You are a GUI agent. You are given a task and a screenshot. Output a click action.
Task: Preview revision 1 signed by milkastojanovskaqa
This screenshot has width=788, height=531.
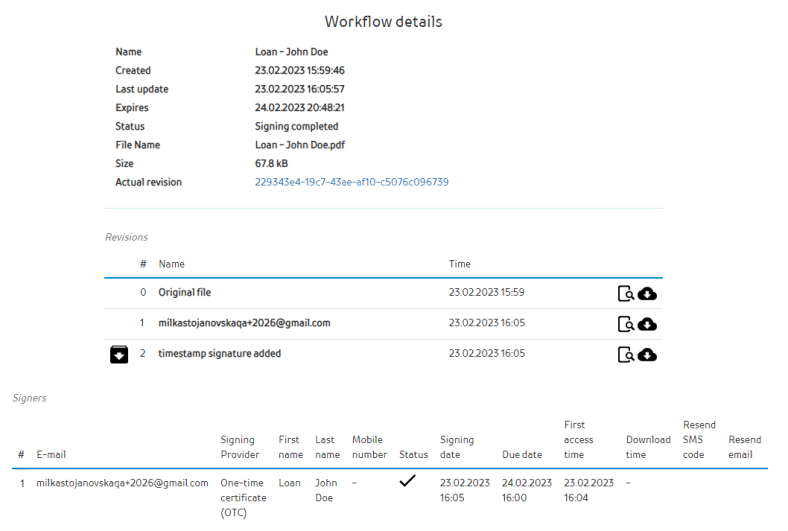point(625,324)
